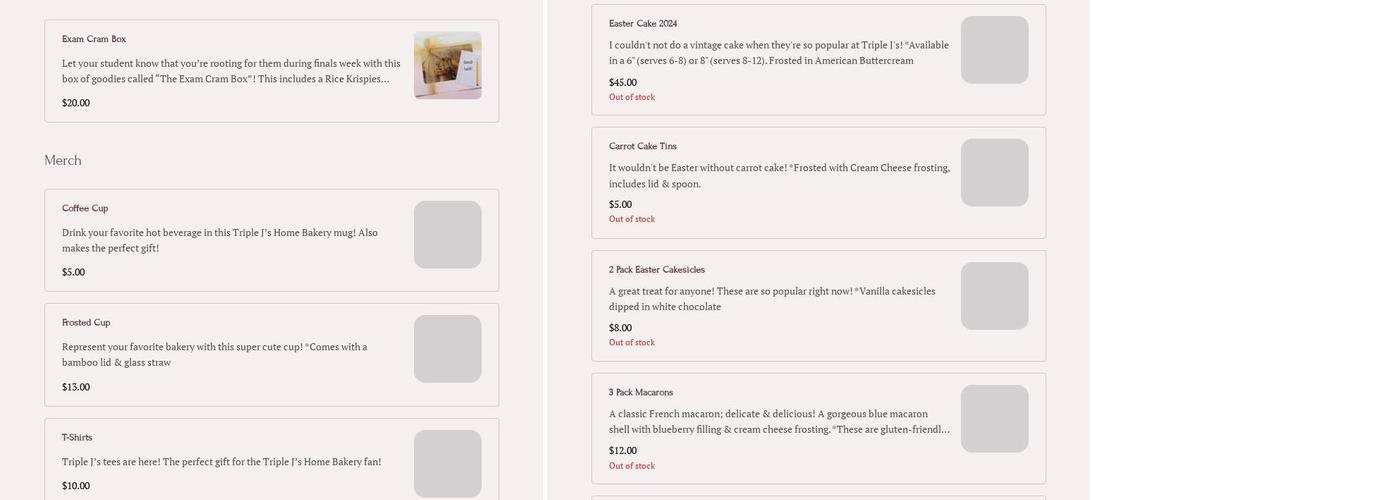This screenshot has width=1400, height=500.
Task: Open the Exam Cram Box title
Action: (x=94, y=39)
